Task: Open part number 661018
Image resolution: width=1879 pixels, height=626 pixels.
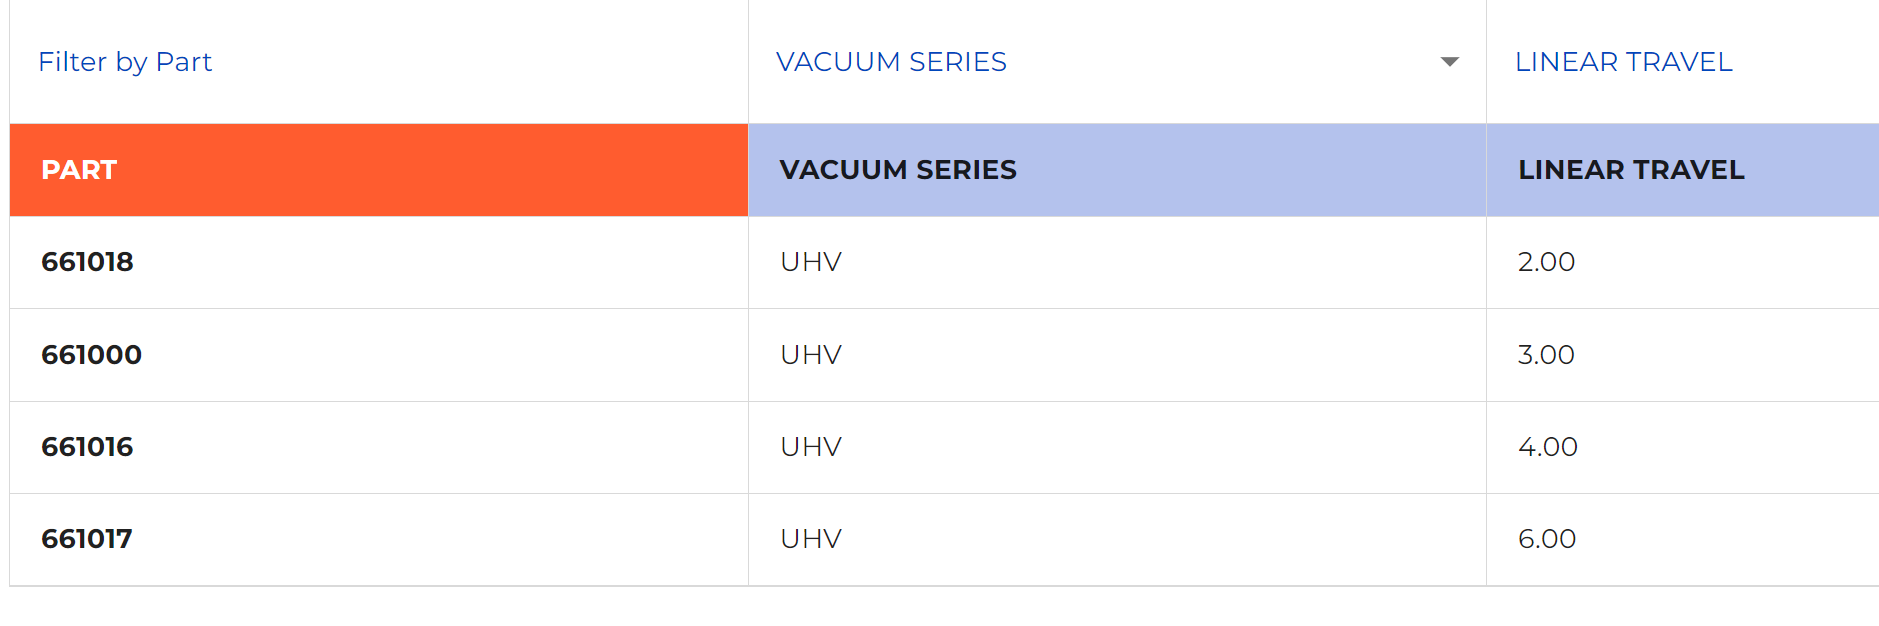Action: [x=87, y=262]
